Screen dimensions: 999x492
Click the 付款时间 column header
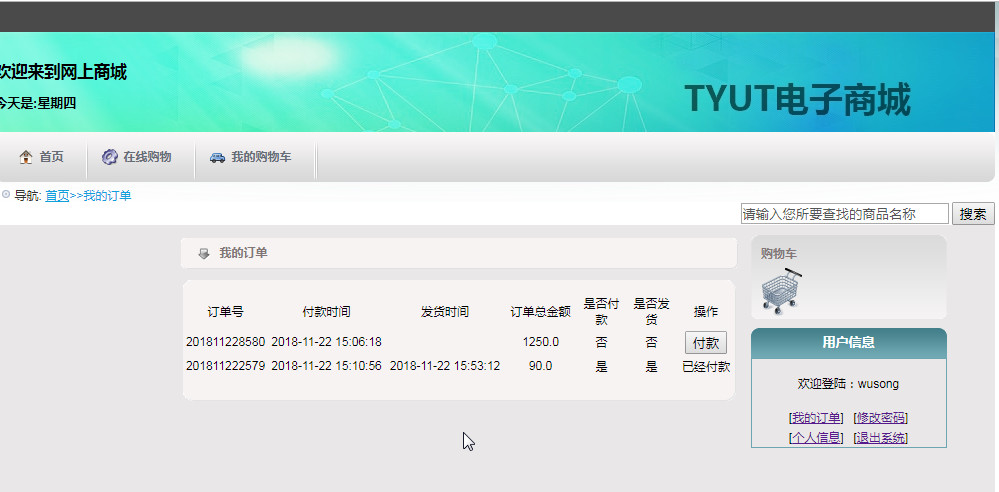[x=326, y=312]
